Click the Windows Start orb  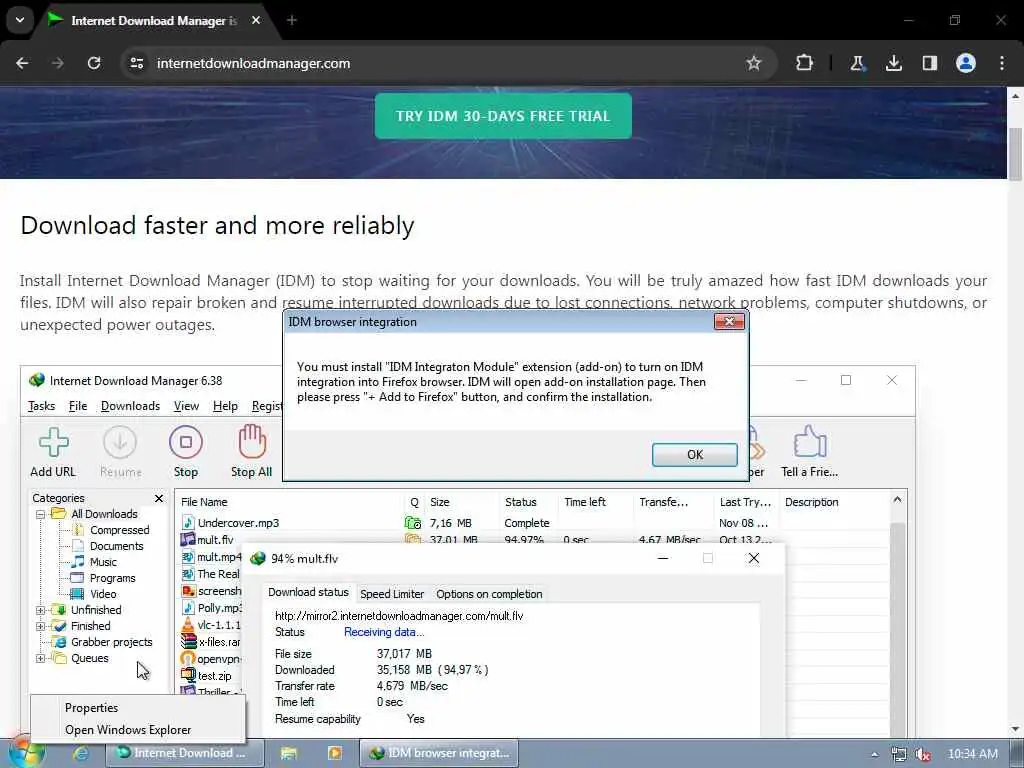pyautogui.click(x=26, y=753)
